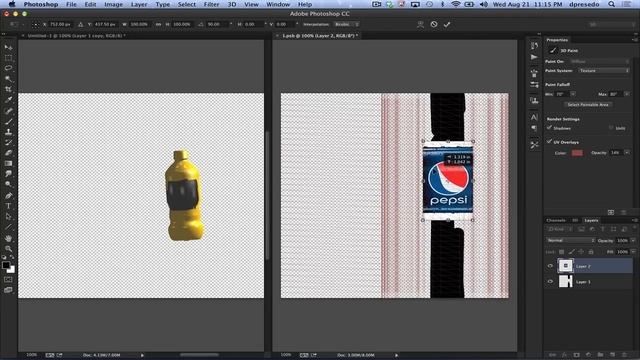Open the Character panel icon
The height and width of the screenshot is (360, 640).
534,117
